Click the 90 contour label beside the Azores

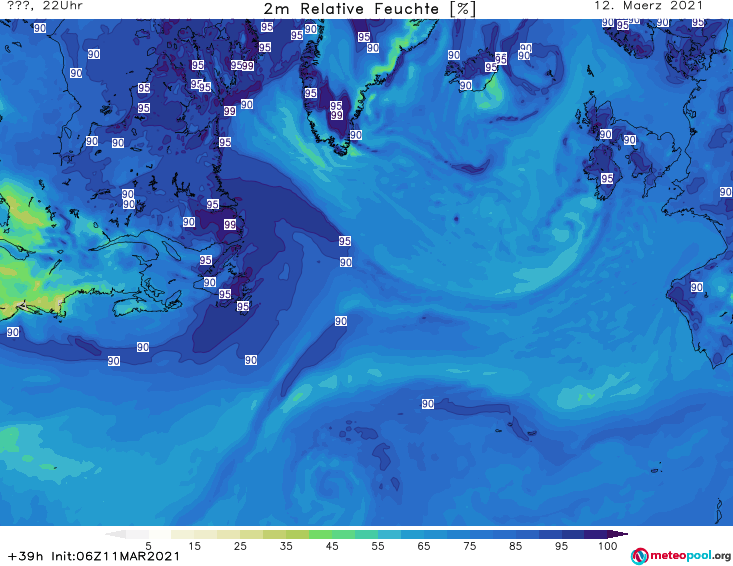[428, 404]
